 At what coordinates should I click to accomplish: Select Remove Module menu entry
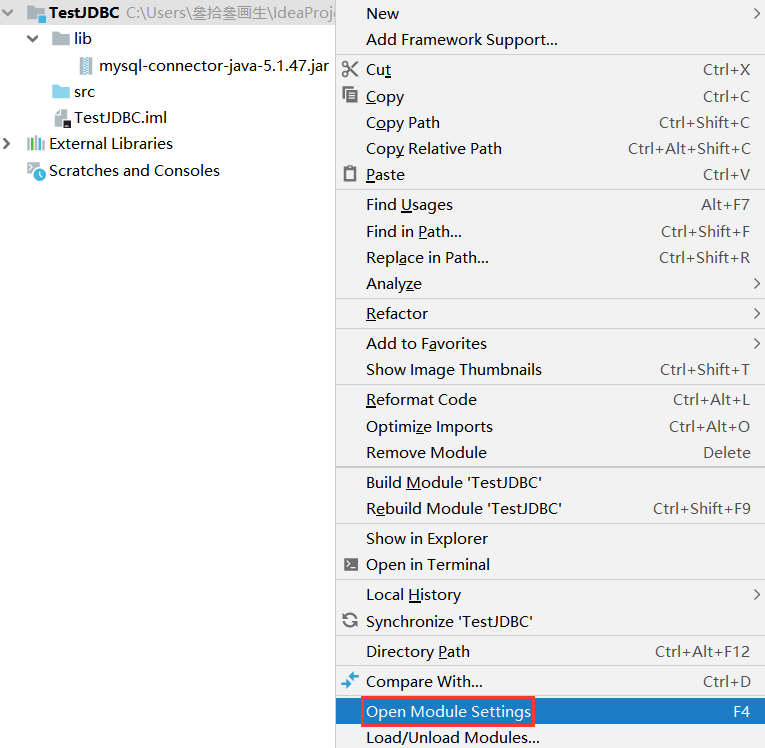[550, 452]
